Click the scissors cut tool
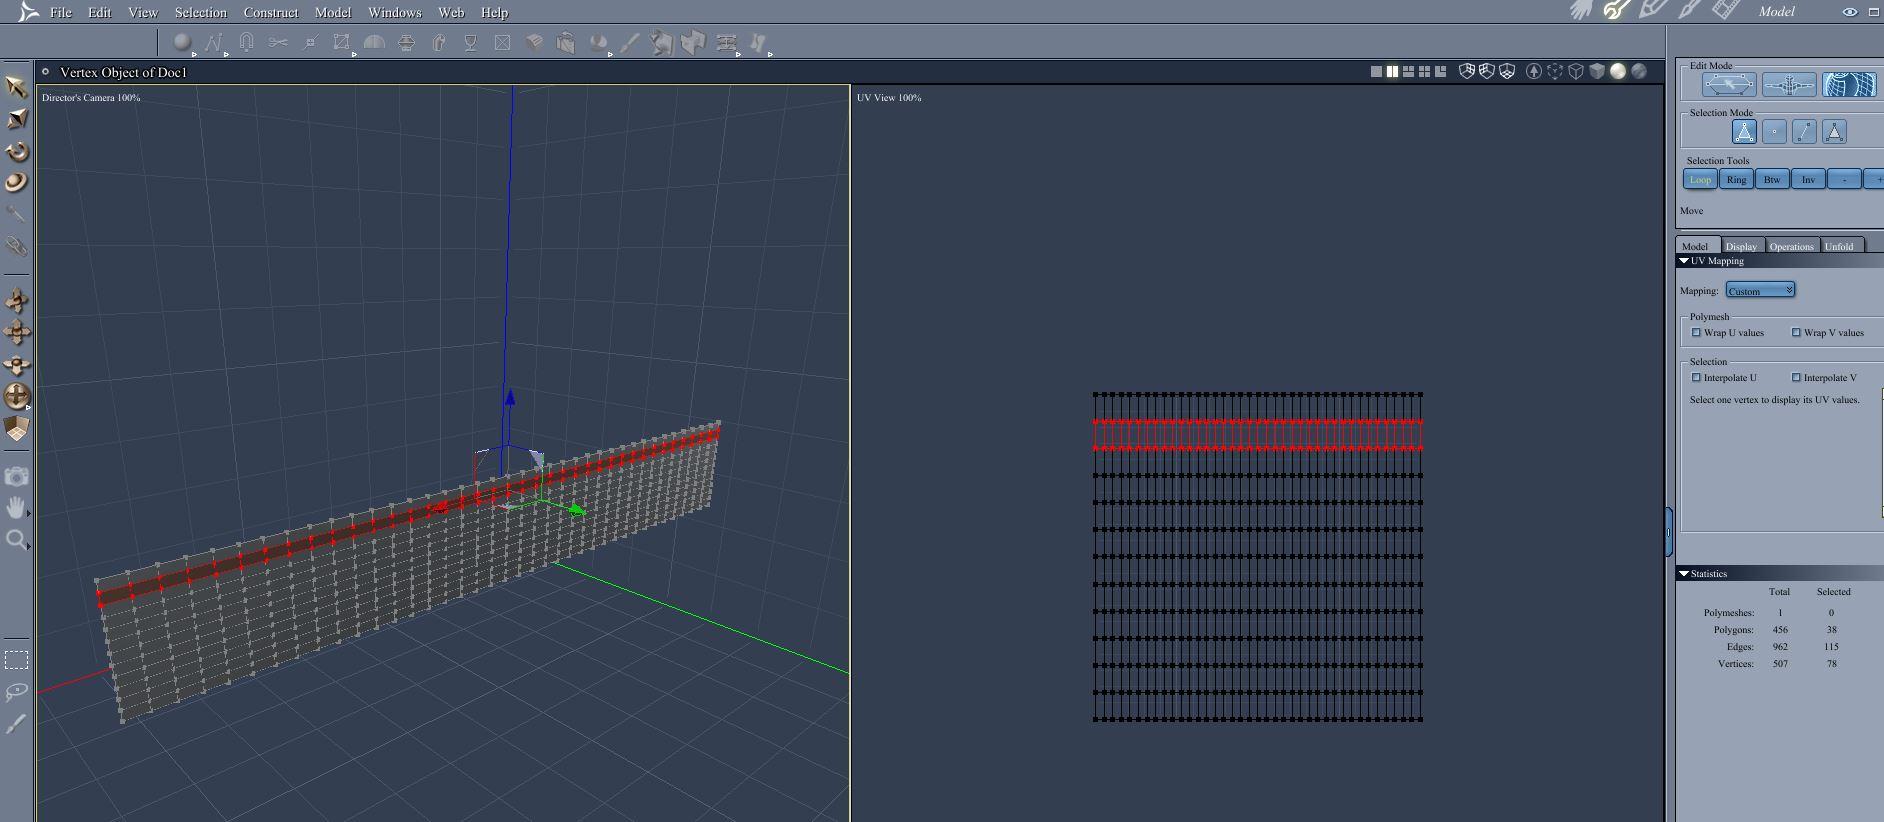 (278, 43)
